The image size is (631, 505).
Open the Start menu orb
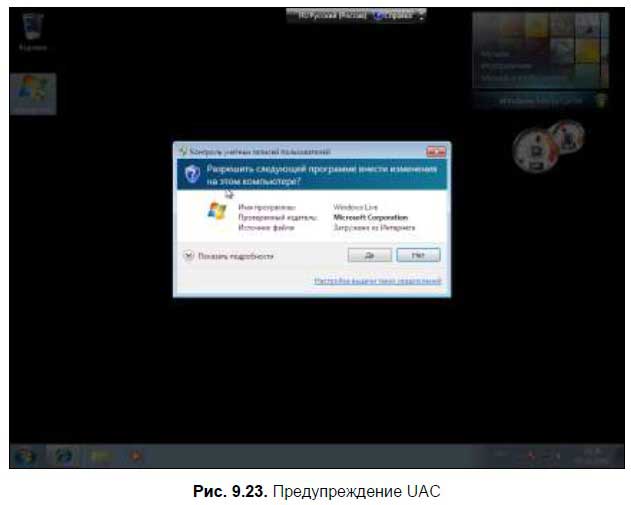(x=25, y=456)
